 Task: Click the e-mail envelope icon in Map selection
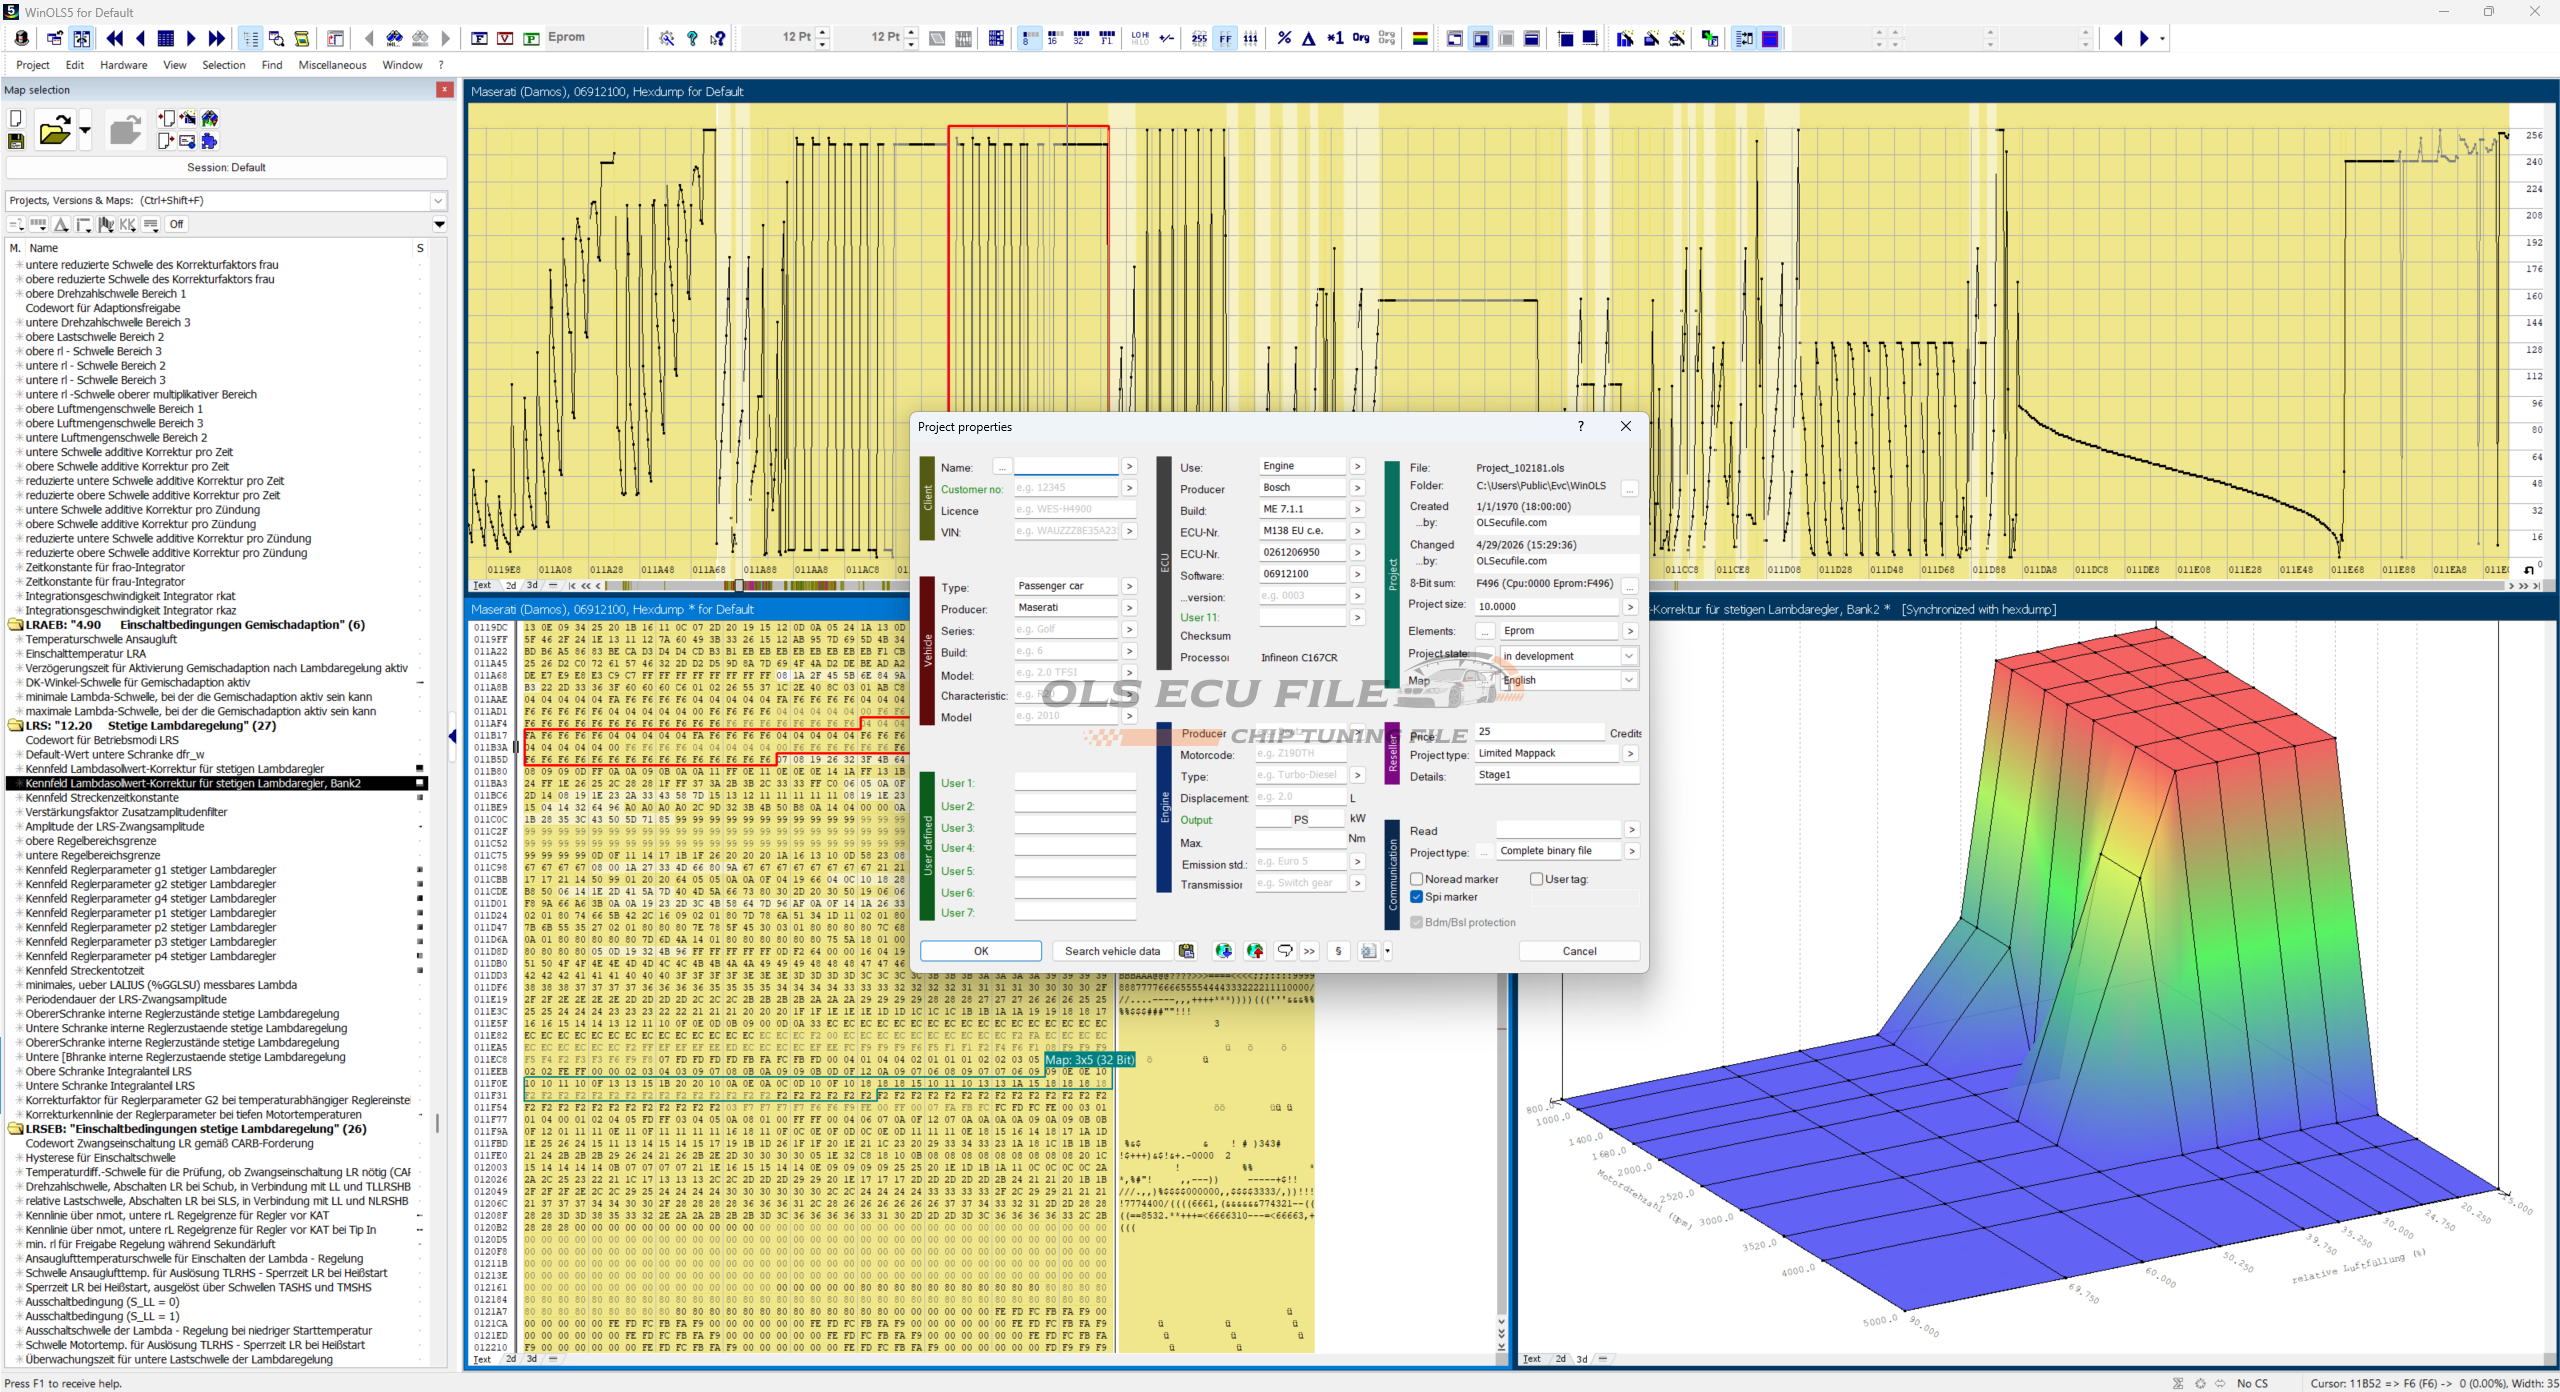point(187,141)
